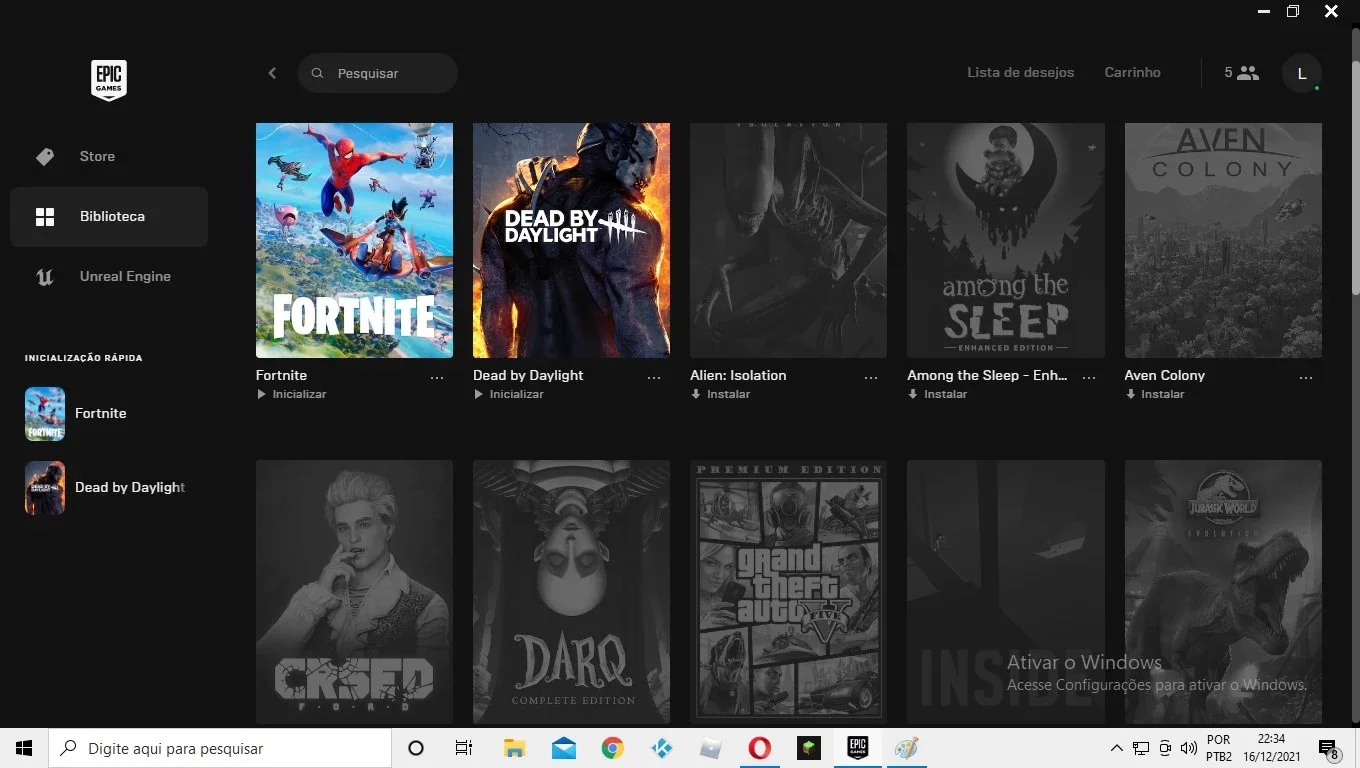The width and height of the screenshot is (1360, 768).
Task: Open the Windows notification center
Action: 1329,748
